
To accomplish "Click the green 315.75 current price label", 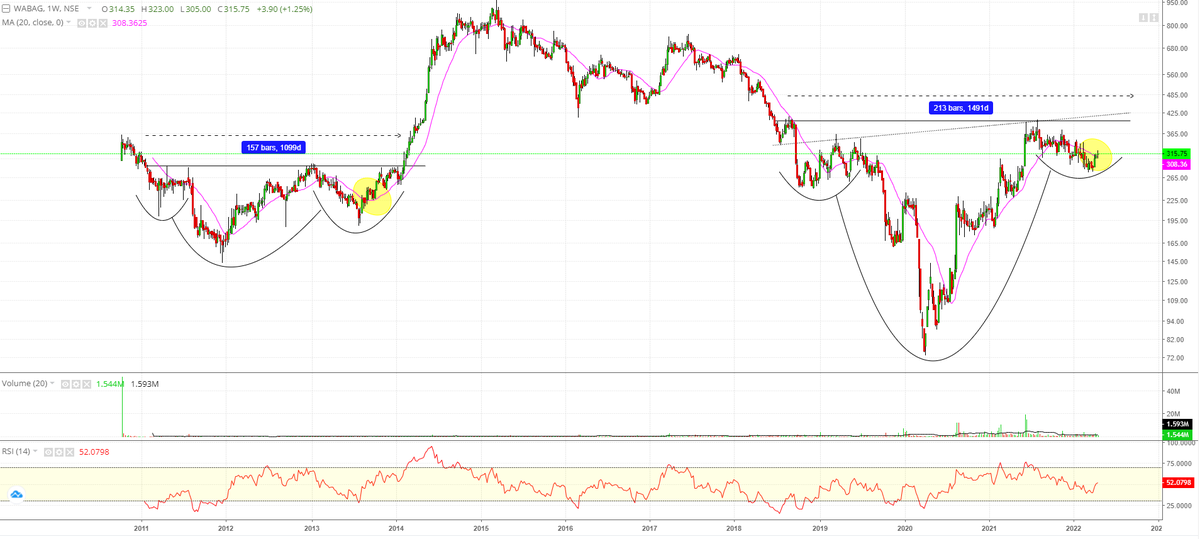I will click(1177, 154).
